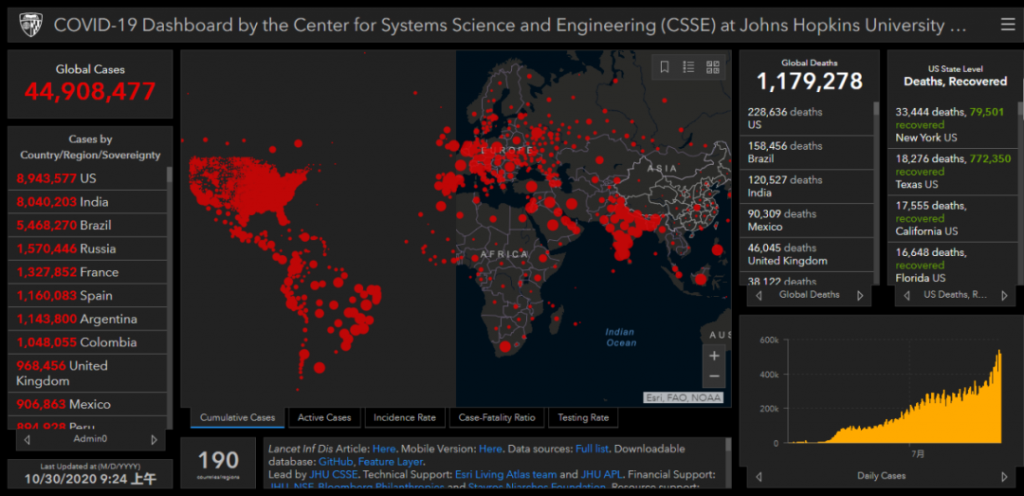
Task: Select the Colombia row in country list
Action: [88, 343]
